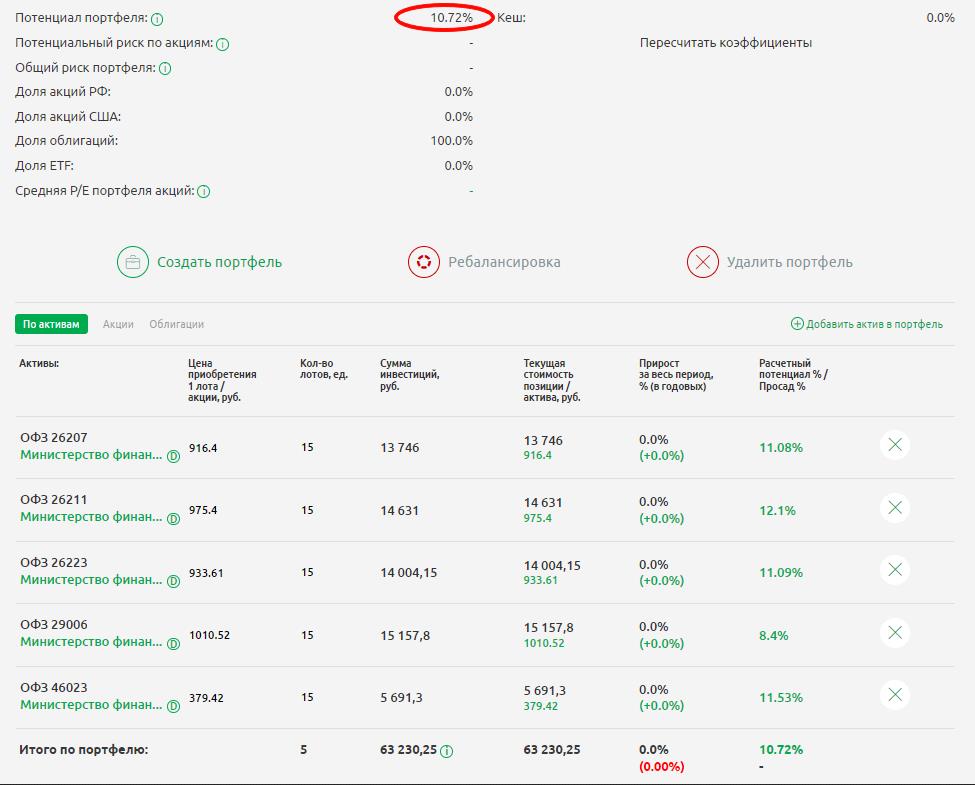Start Ребалансировка of the portfolio
The image size is (975, 785).
(x=484, y=262)
